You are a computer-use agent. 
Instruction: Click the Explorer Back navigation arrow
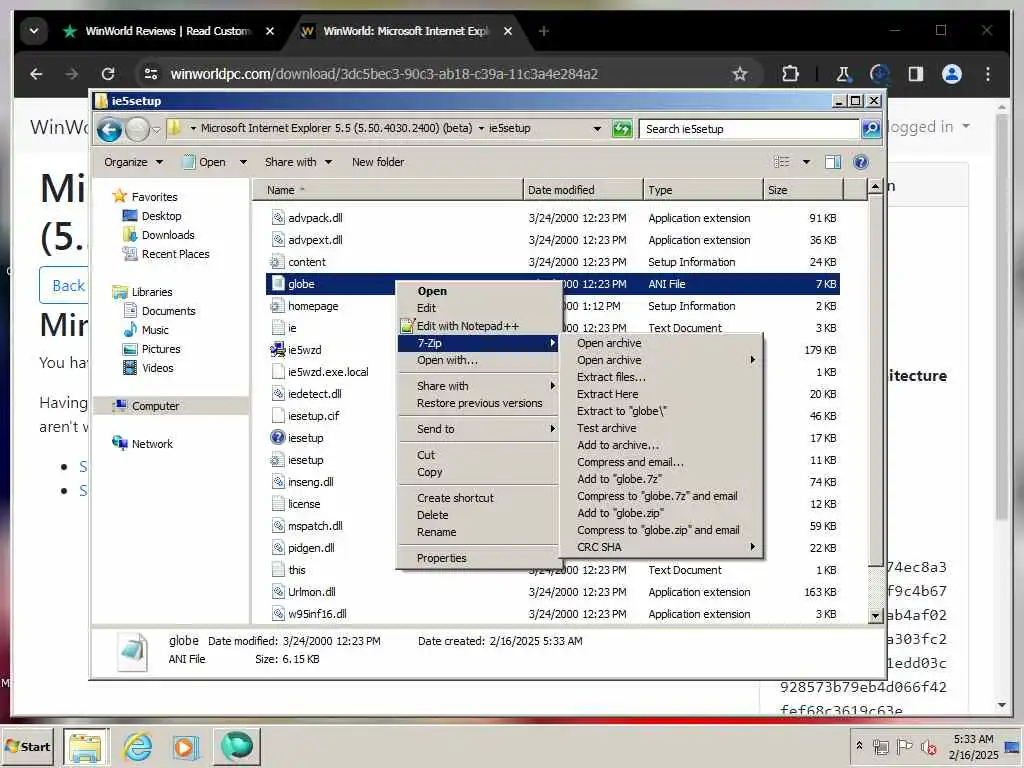pyautogui.click(x=109, y=129)
